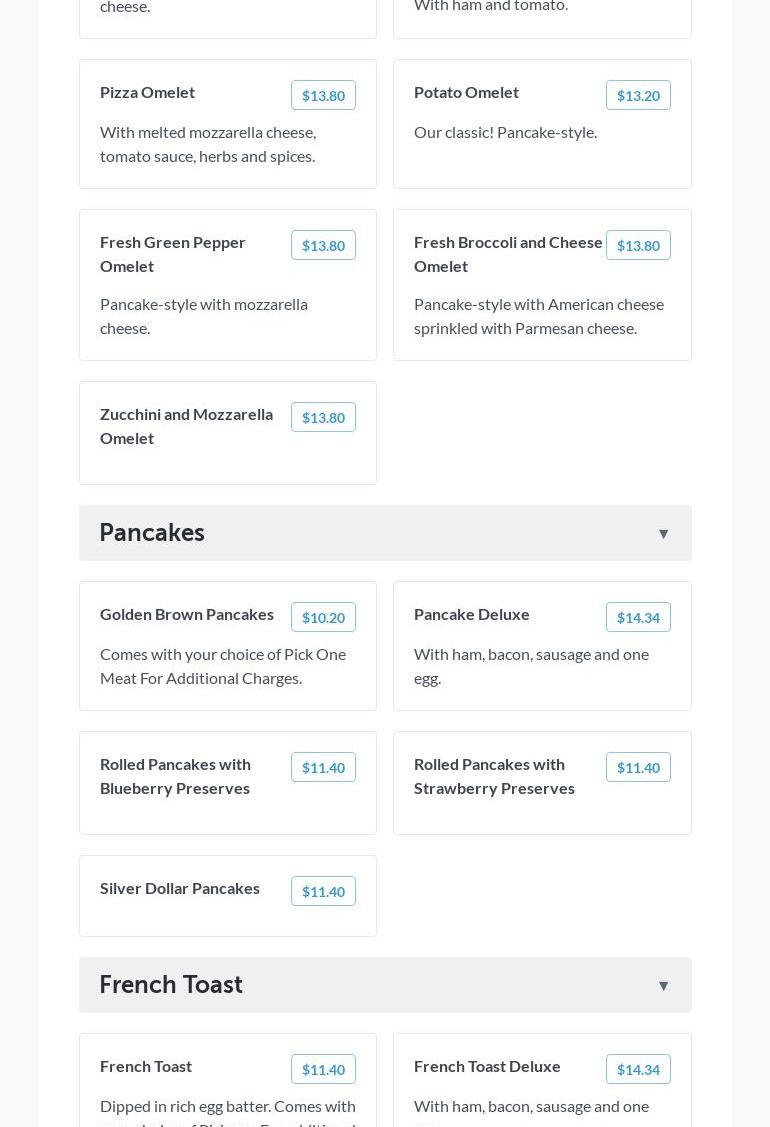Click Fresh Broccoli and Cheese Omelet price

(637, 246)
